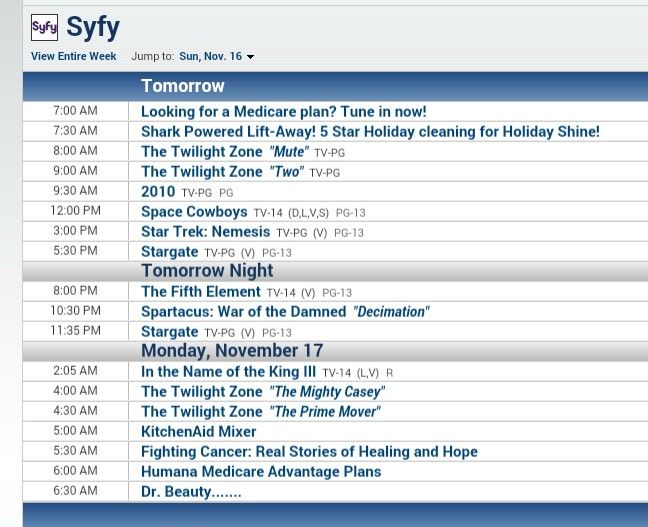Open The Twilight Zone "Two" episode
The image size is (648, 527).
coord(222,172)
